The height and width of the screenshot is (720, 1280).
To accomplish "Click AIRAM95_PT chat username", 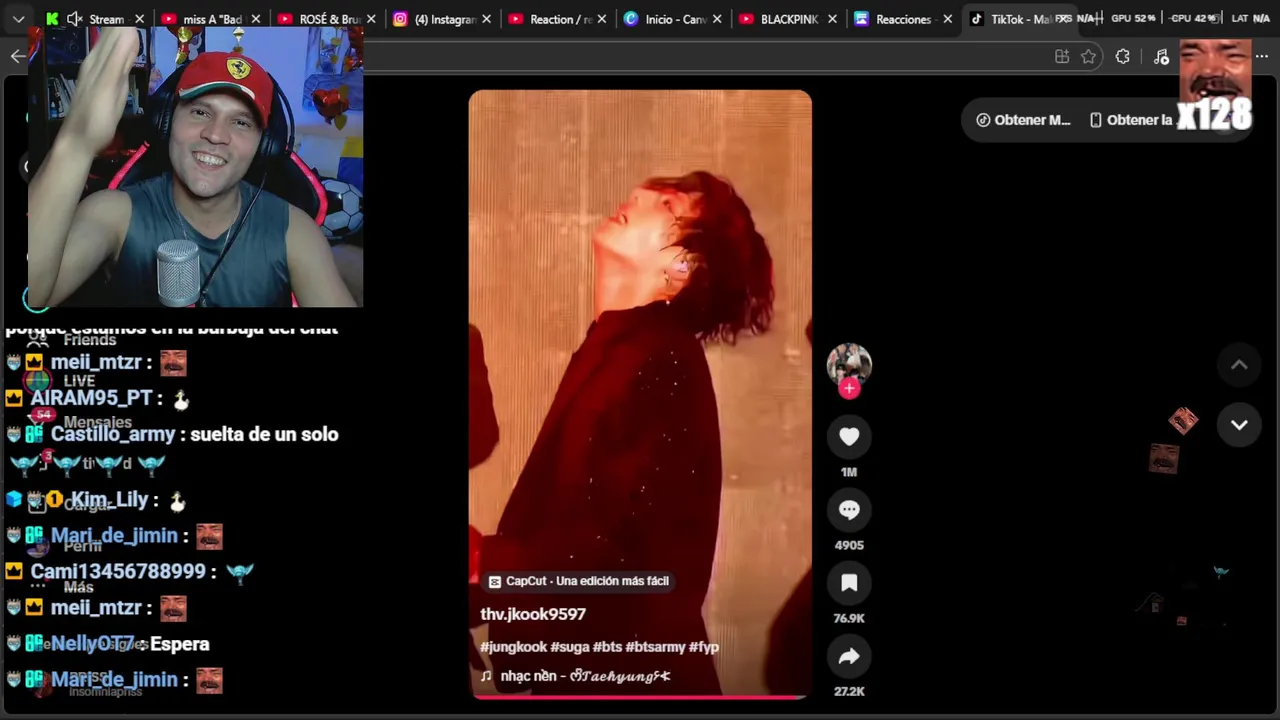I will pos(91,398).
